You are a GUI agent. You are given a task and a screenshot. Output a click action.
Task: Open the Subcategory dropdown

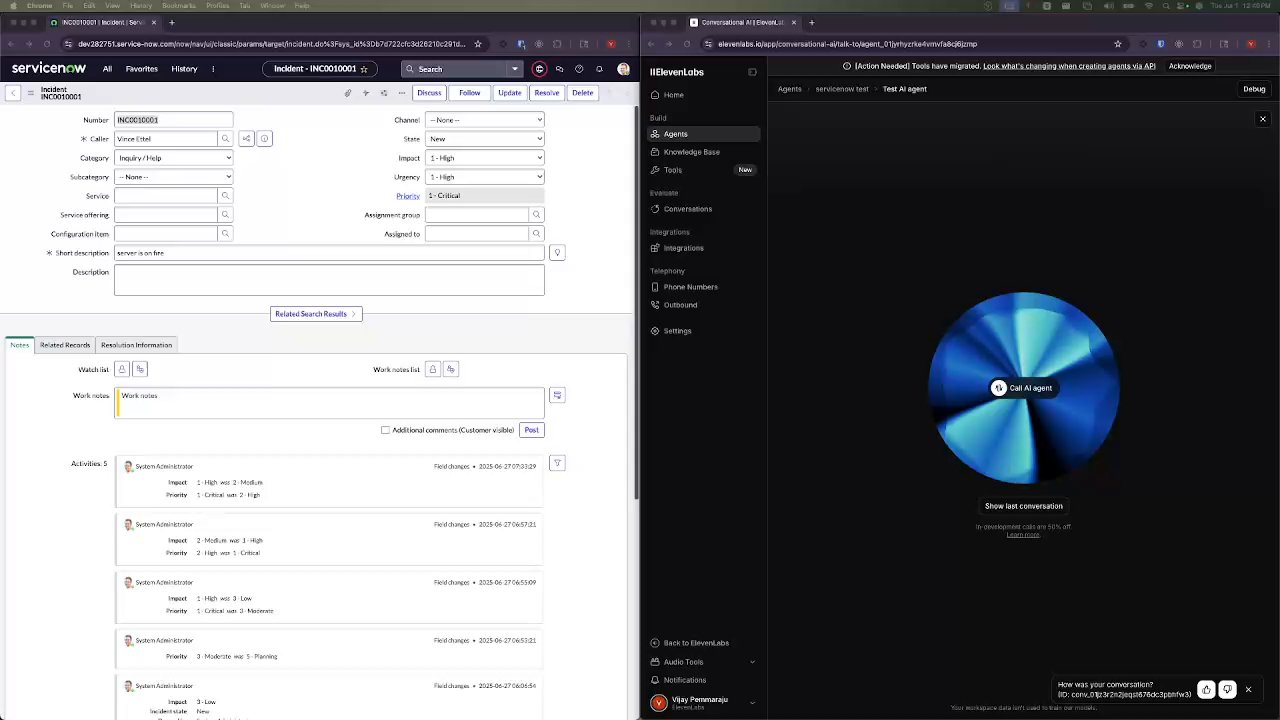tap(174, 177)
